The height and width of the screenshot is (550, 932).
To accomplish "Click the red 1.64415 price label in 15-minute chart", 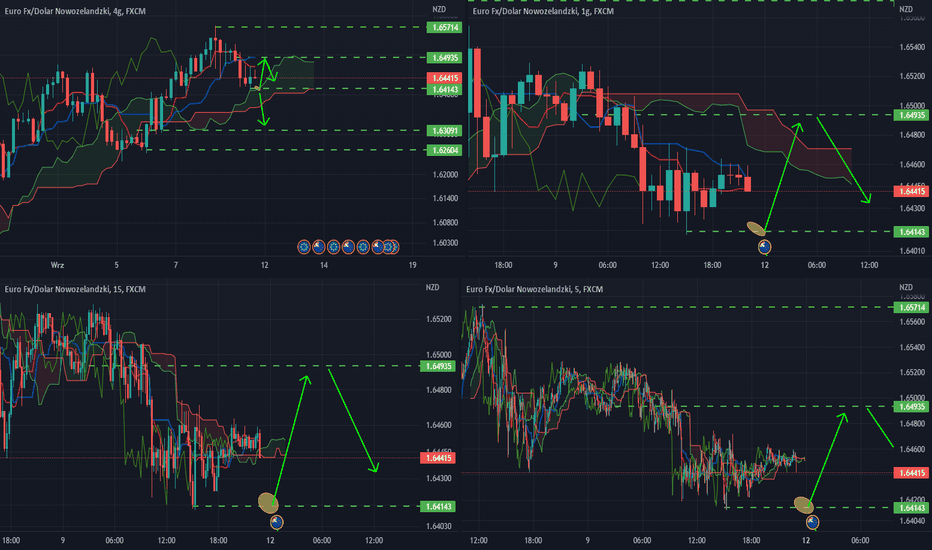I will 438,458.
